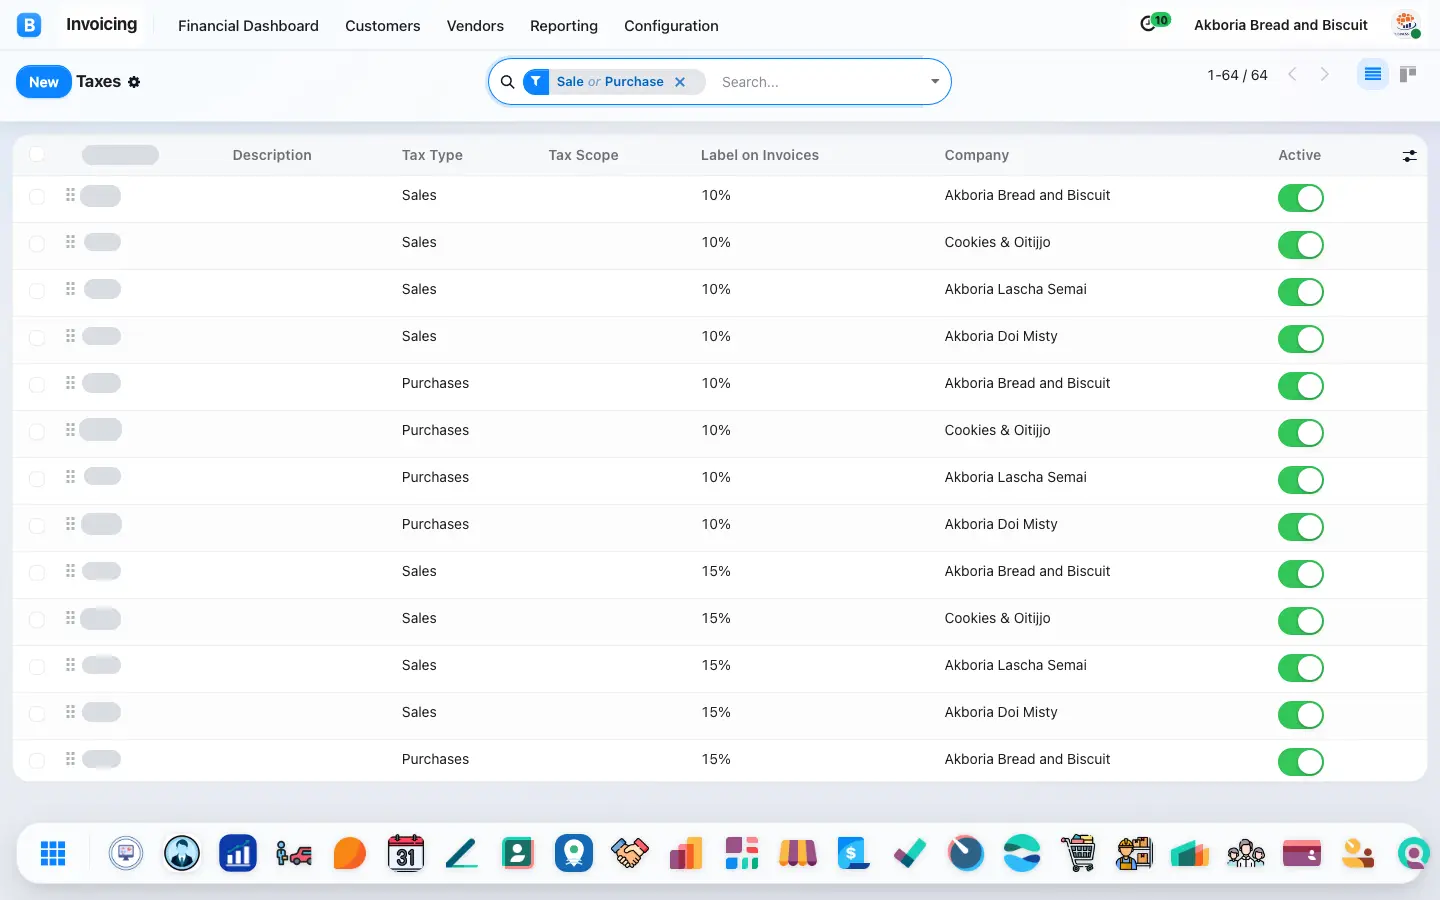This screenshot has height=900, width=1440.
Task: Open the green checkmark app in dock
Action: click(x=910, y=853)
